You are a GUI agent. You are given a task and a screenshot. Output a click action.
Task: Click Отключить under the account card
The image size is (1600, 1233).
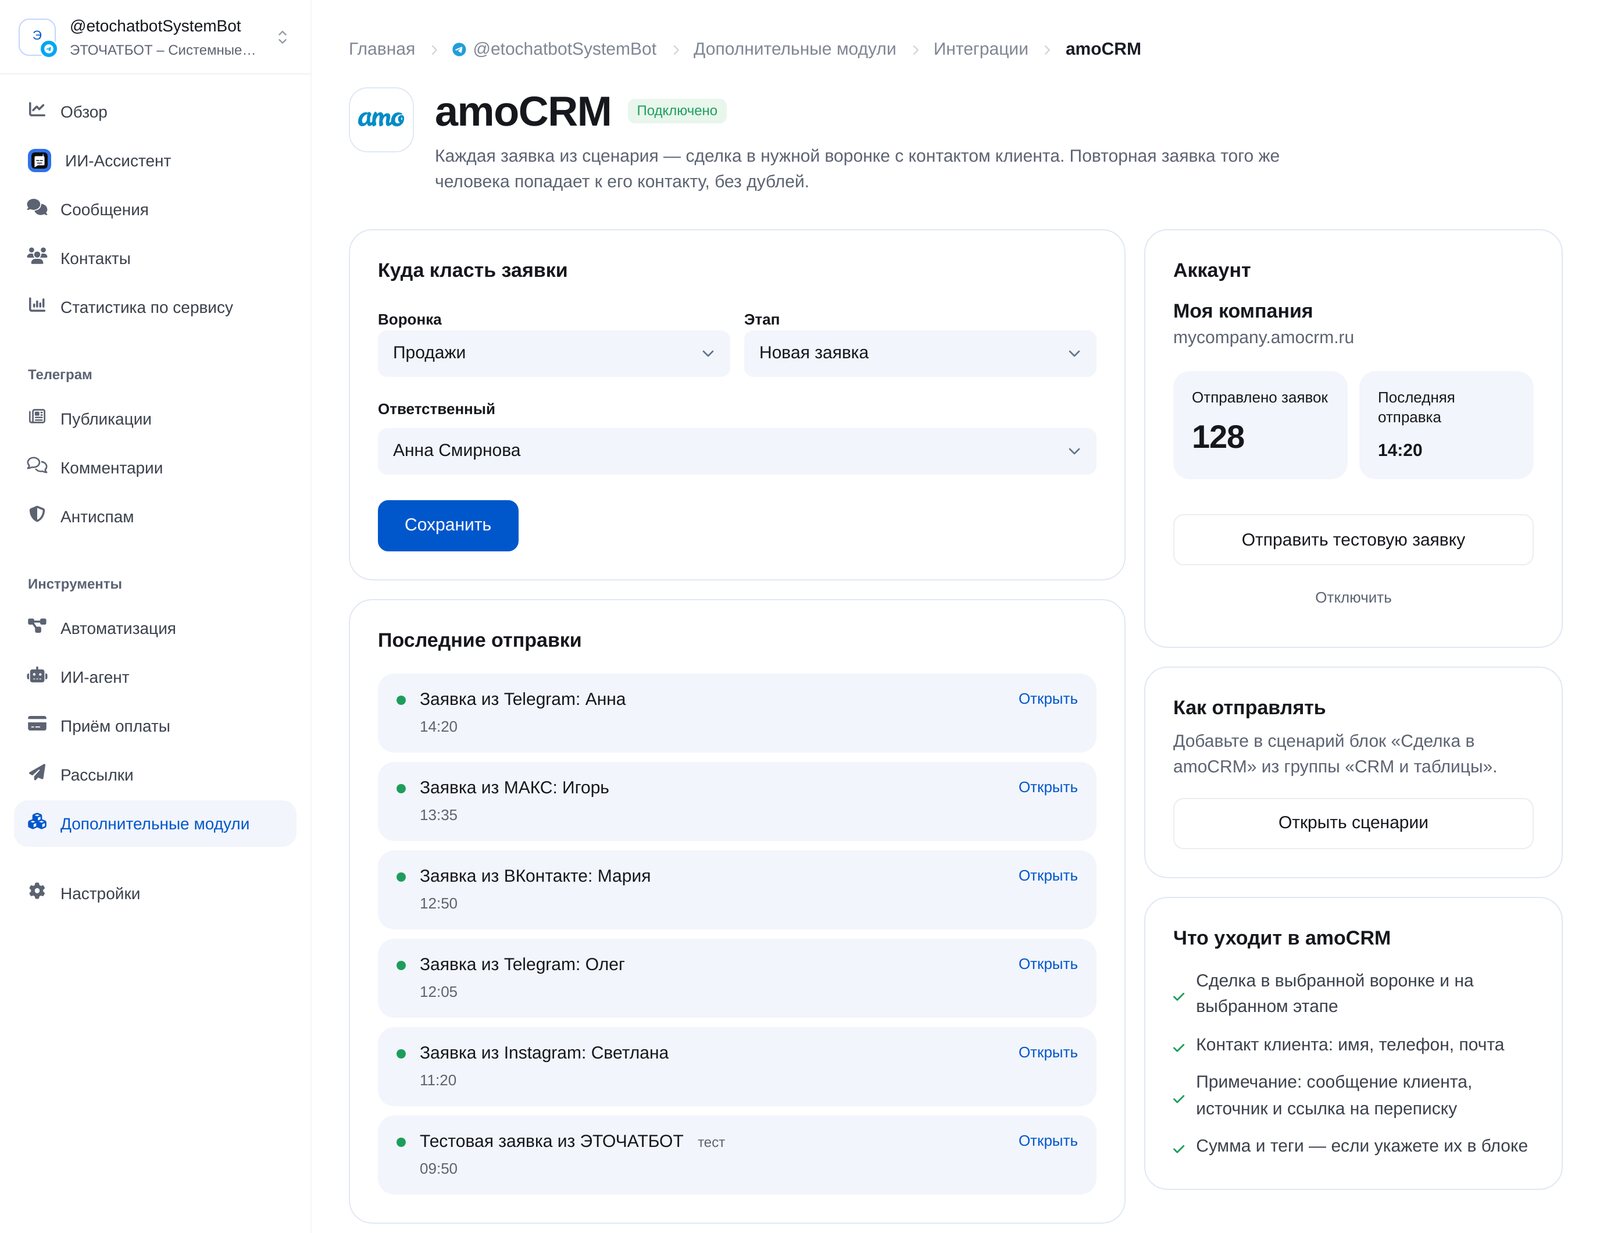1353,598
